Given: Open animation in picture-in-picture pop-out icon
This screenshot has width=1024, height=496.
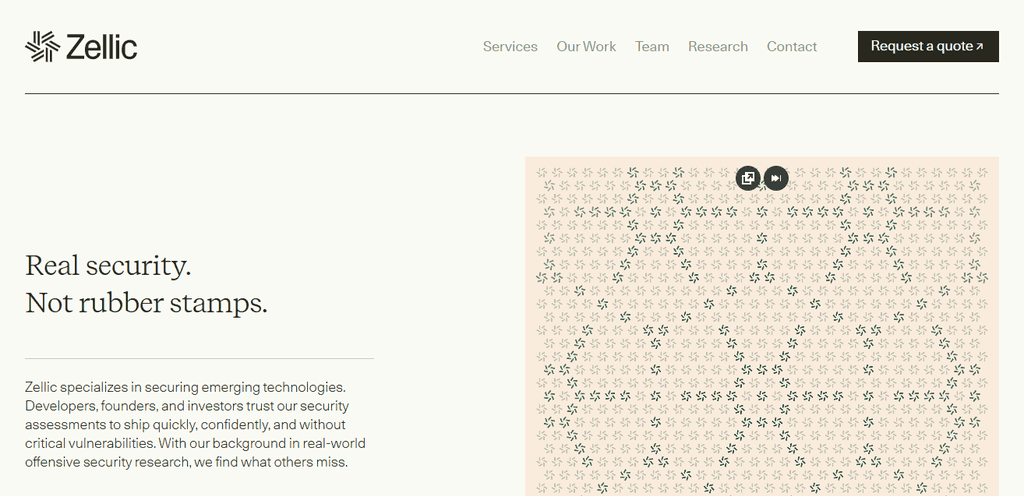Looking at the screenshot, I should tap(748, 178).
